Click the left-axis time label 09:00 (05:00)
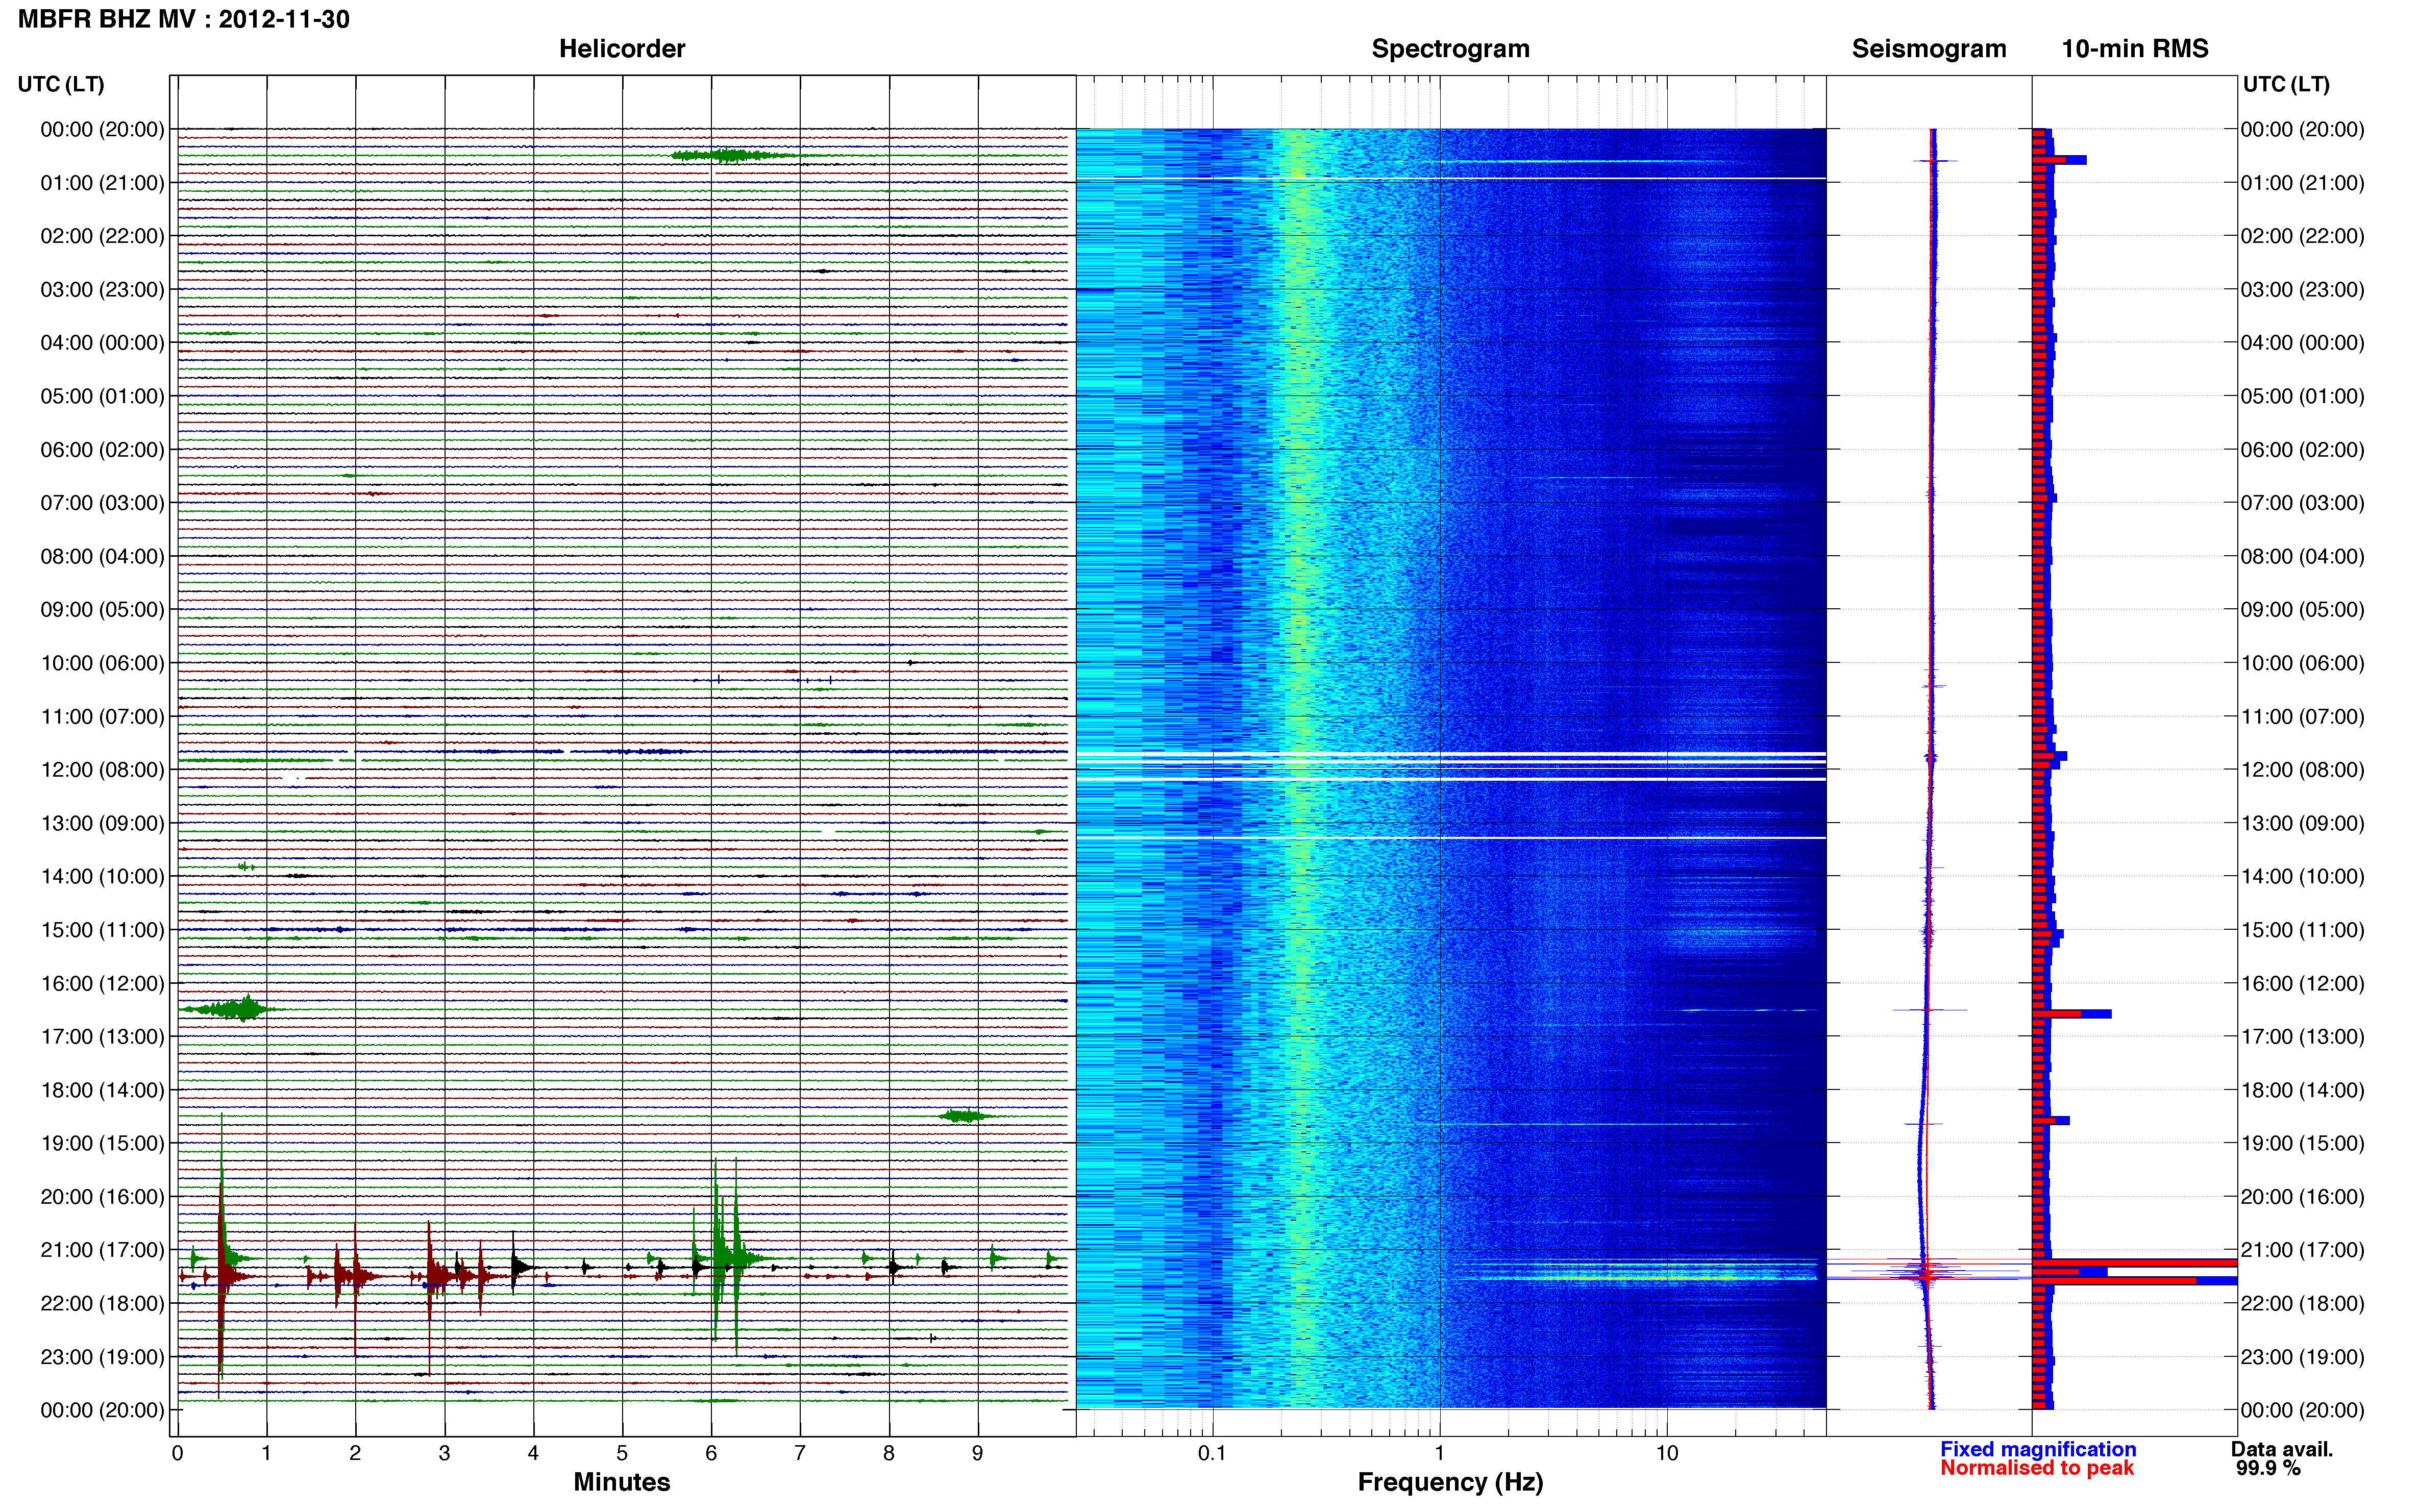The height and width of the screenshot is (1512, 2419). (102, 610)
